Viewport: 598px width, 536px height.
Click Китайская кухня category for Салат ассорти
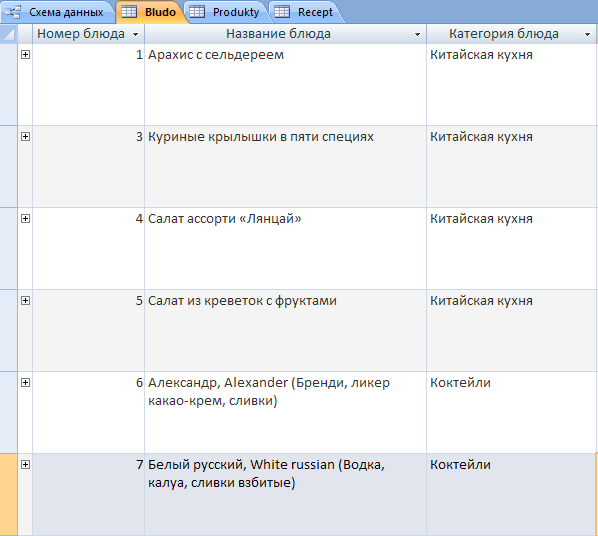tap(512, 249)
